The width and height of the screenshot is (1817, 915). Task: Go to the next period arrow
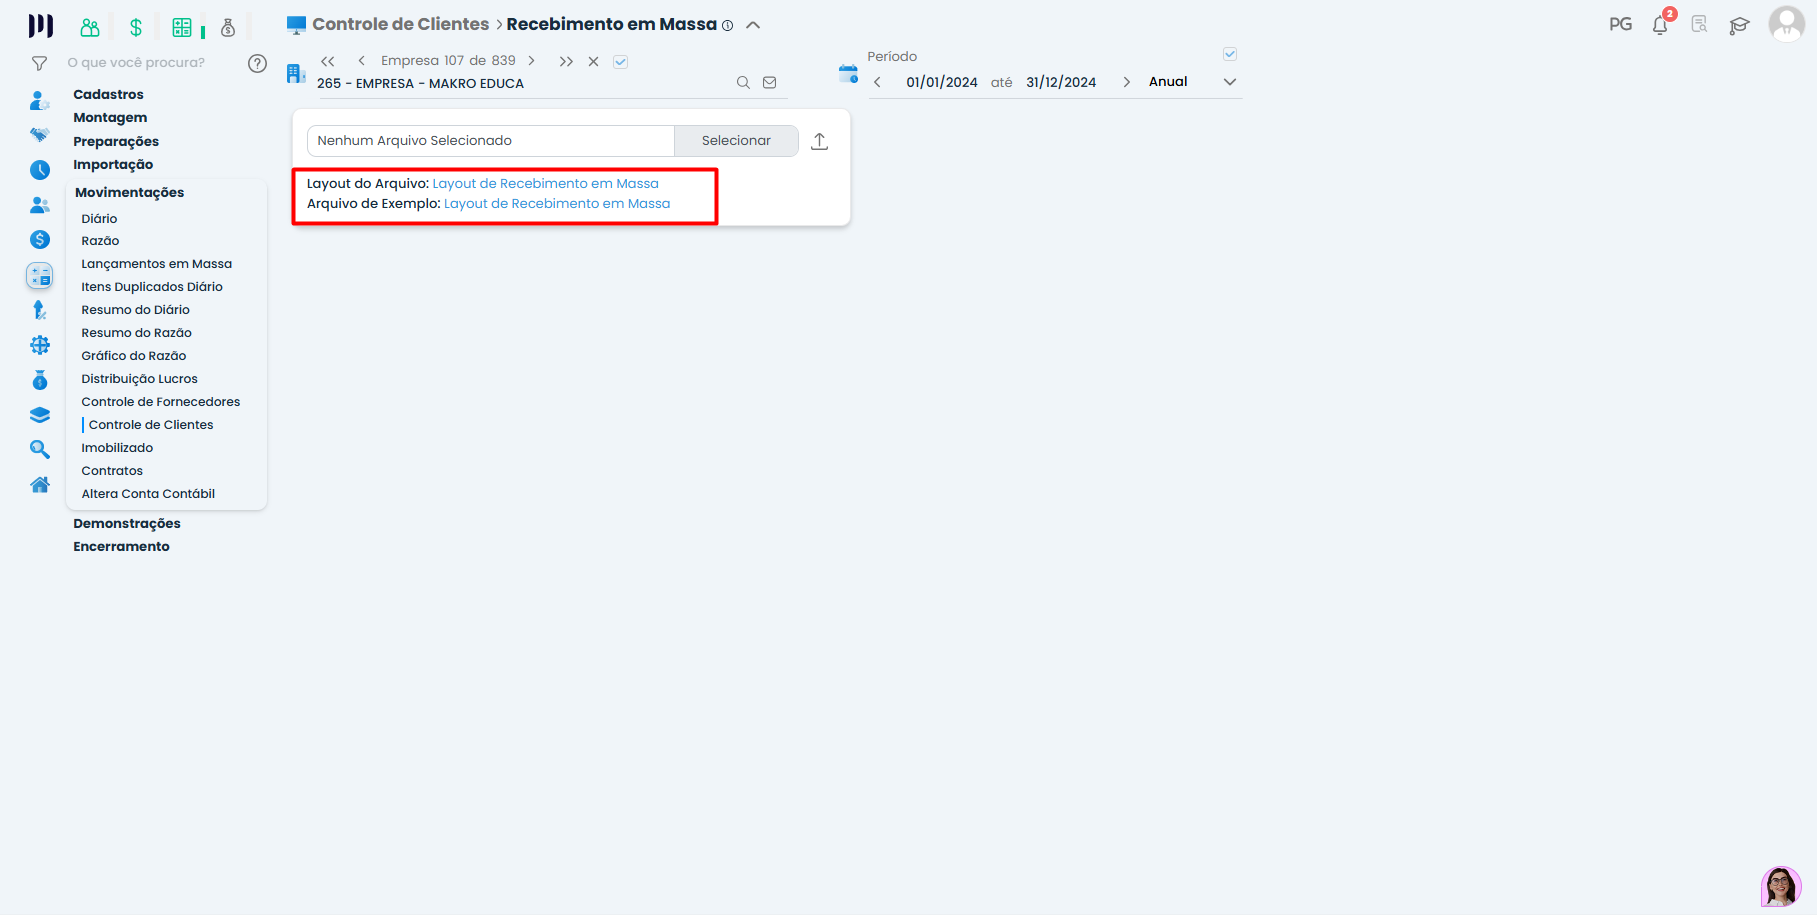[x=1127, y=82]
